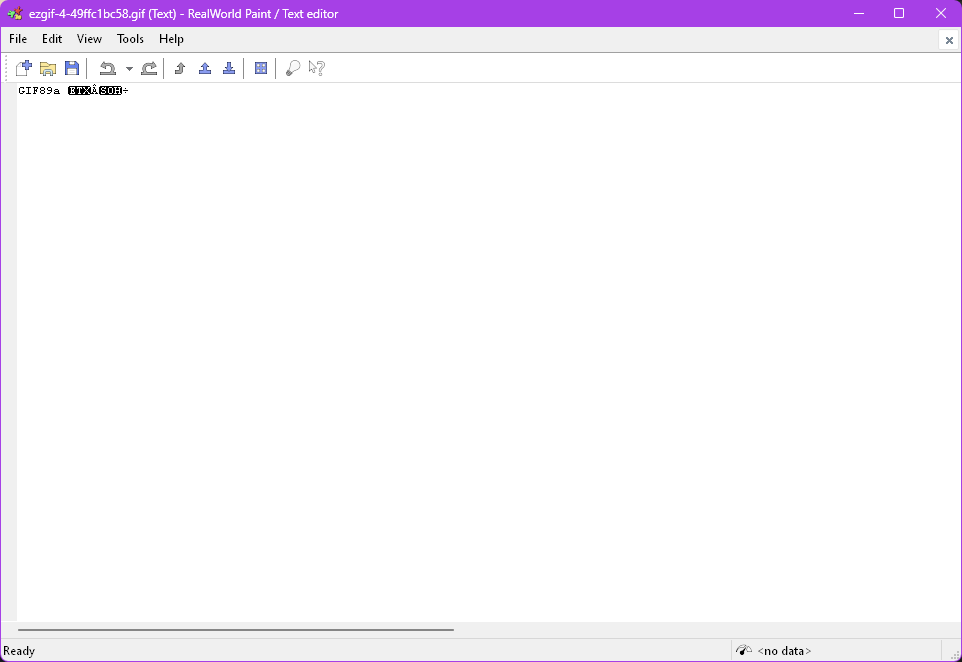Open the Edit menu
This screenshot has width=962, height=662.
click(52, 39)
